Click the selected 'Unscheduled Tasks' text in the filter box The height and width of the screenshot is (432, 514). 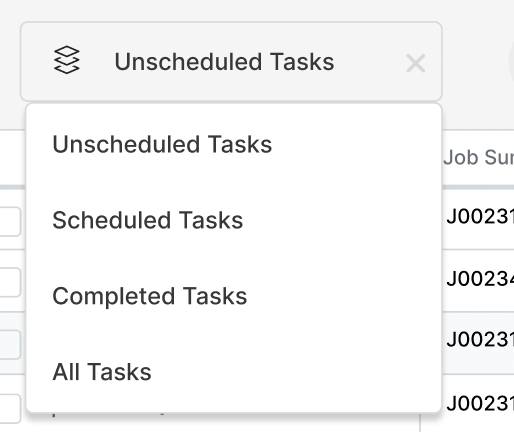coord(224,62)
